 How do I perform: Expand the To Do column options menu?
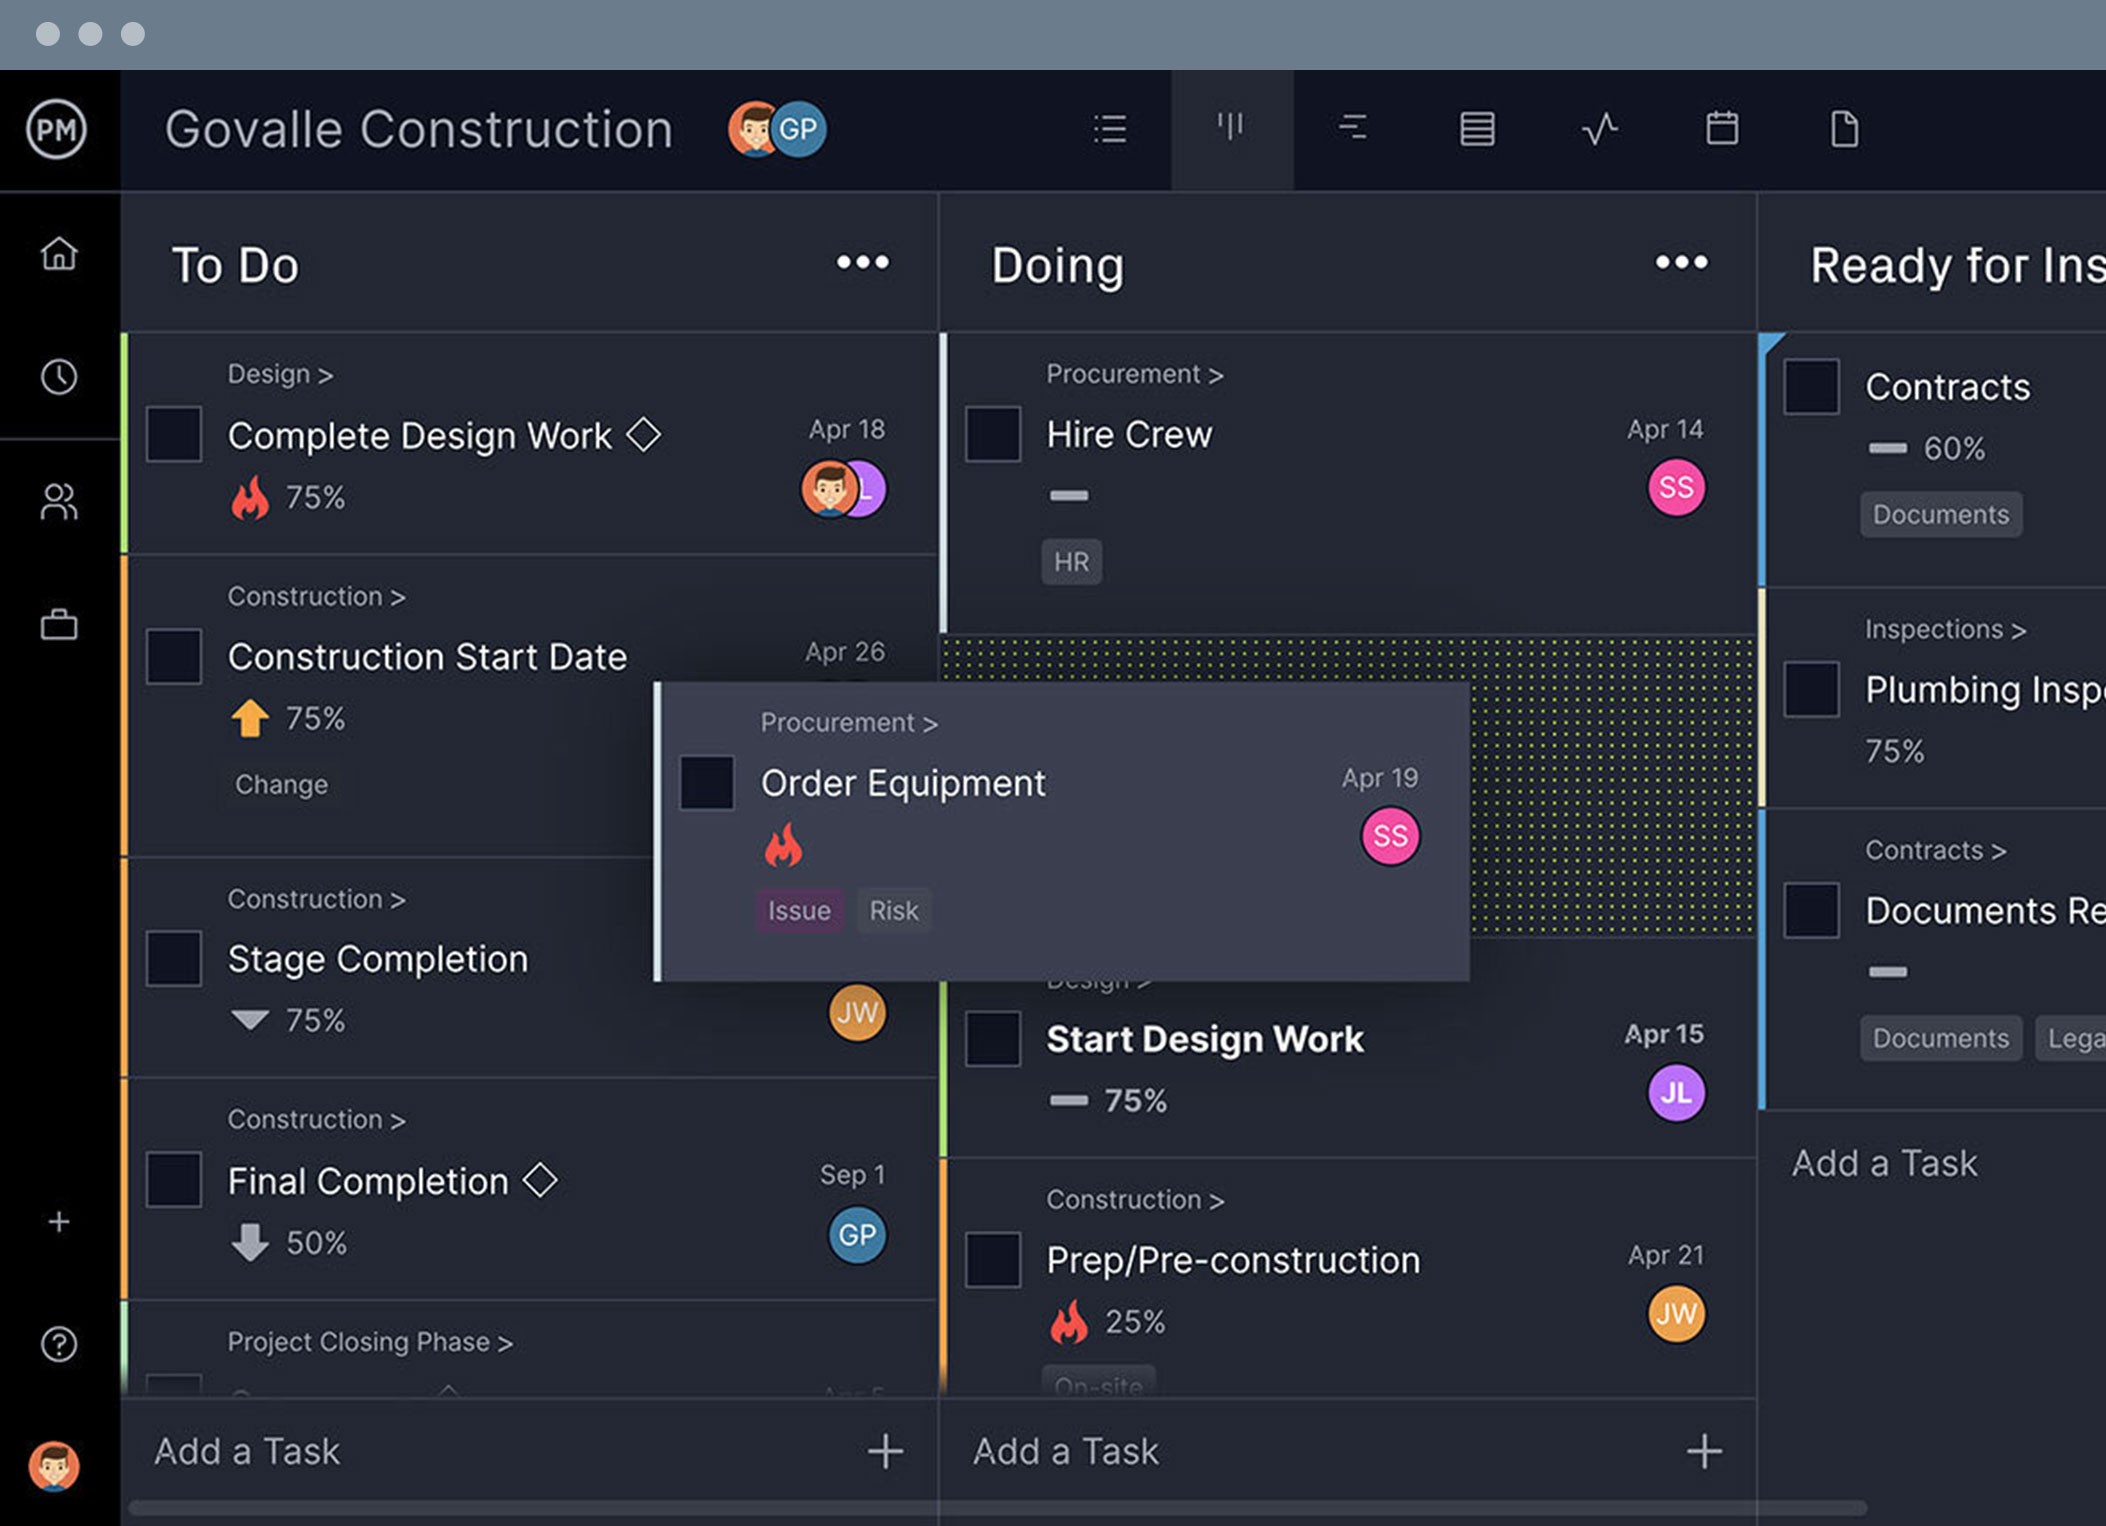tap(862, 265)
